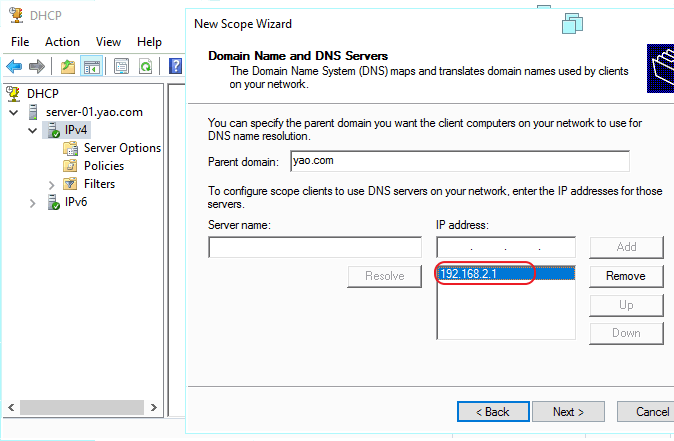Open the View menu
The height and width of the screenshot is (441, 674).
109,42
